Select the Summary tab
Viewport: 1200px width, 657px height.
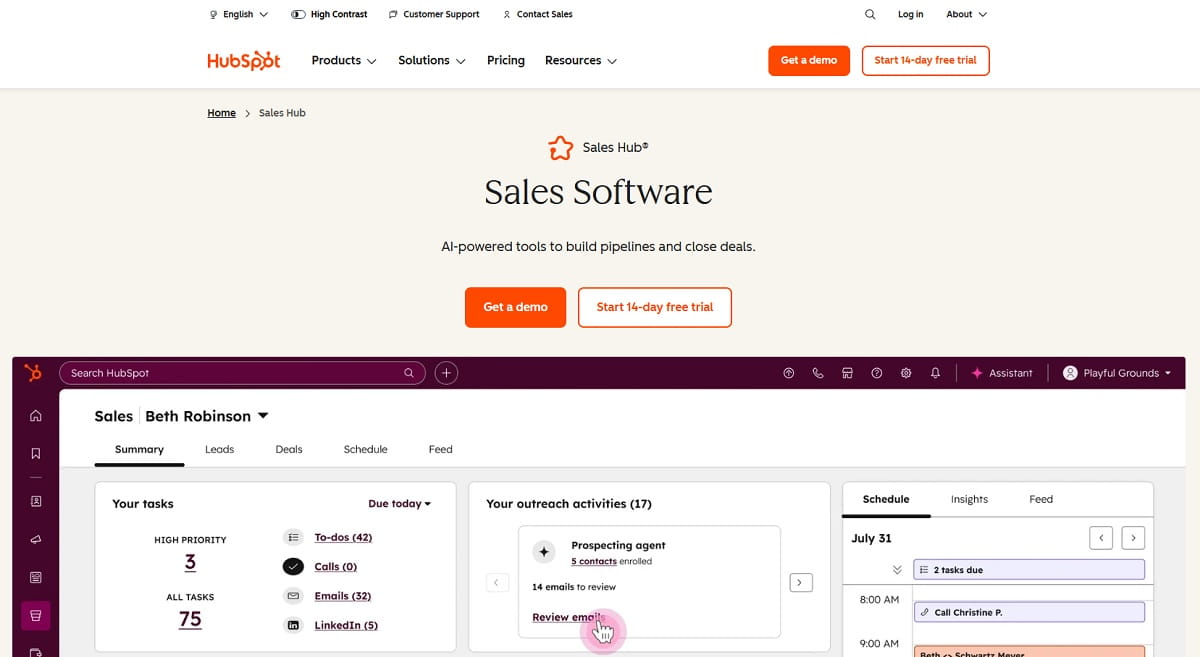coord(139,449)
